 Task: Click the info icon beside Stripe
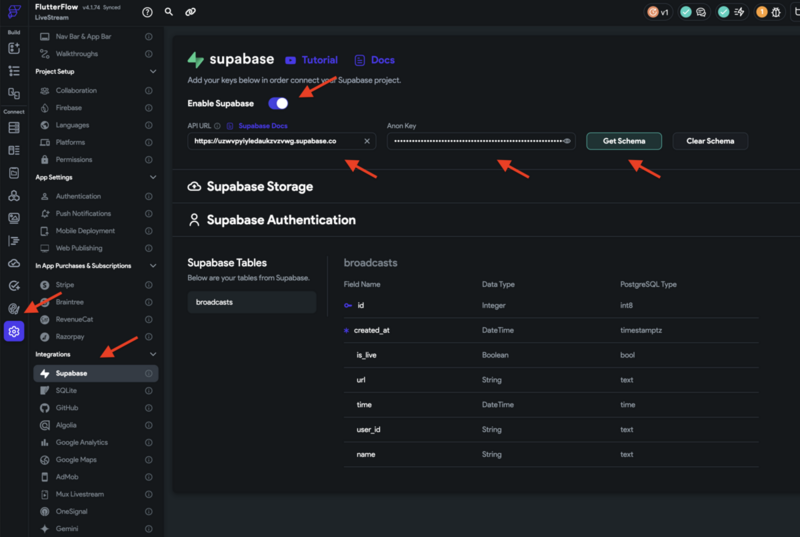coord(148,285)
